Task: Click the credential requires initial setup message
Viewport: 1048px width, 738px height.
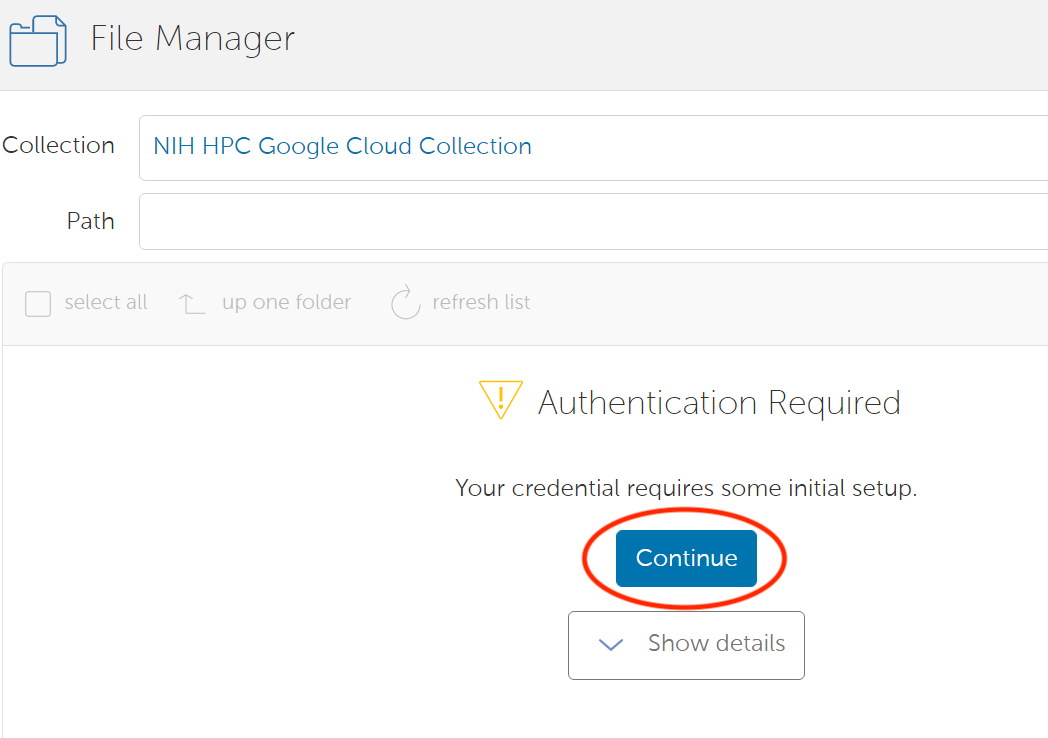Action: 686,489
